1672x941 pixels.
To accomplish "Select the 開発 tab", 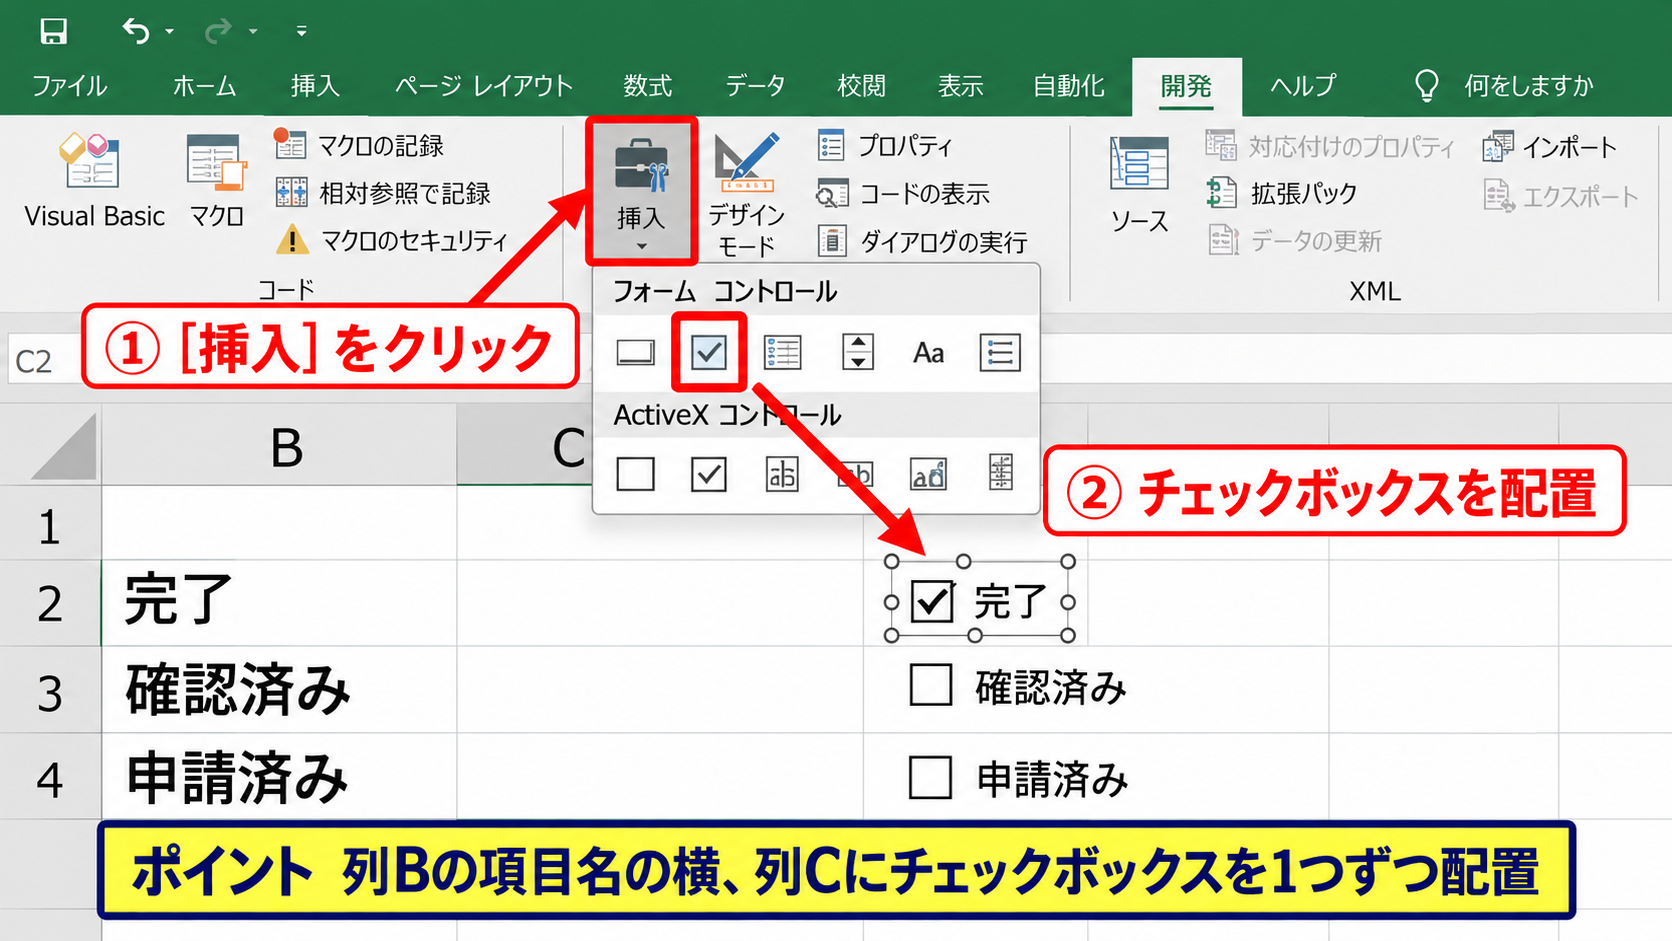I will coord(1187,87).
